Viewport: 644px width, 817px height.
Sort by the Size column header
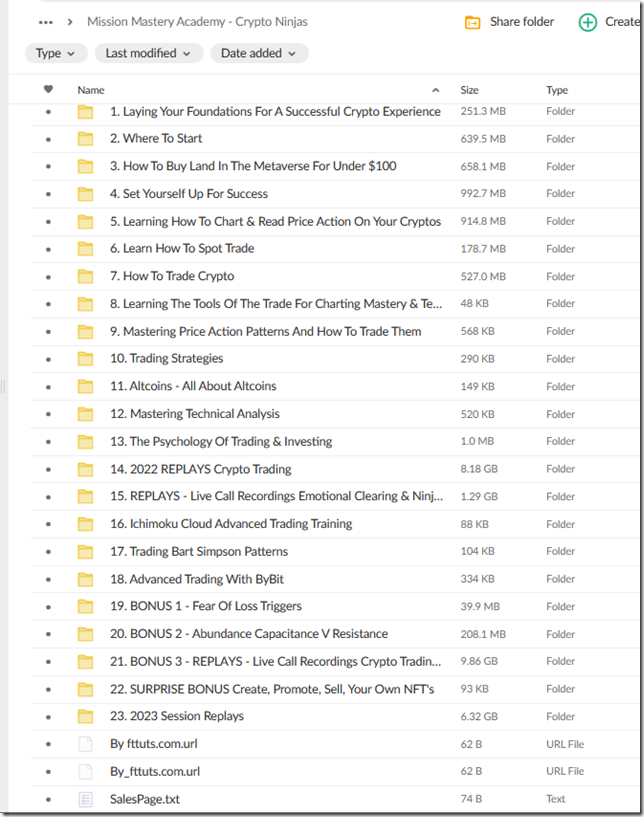[469, 90]
